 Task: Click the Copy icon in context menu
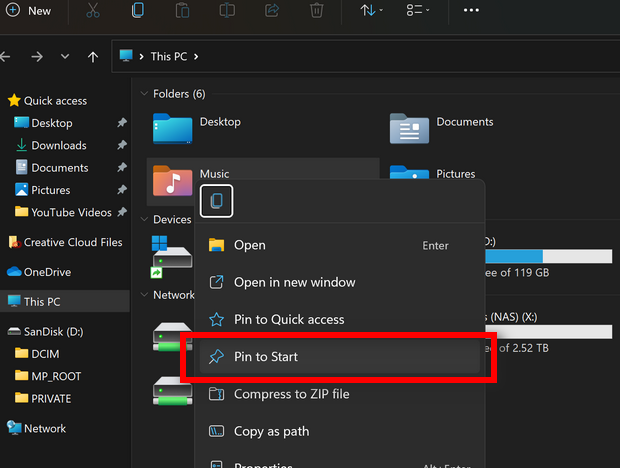pyautogui.click(x=216, y=201)
